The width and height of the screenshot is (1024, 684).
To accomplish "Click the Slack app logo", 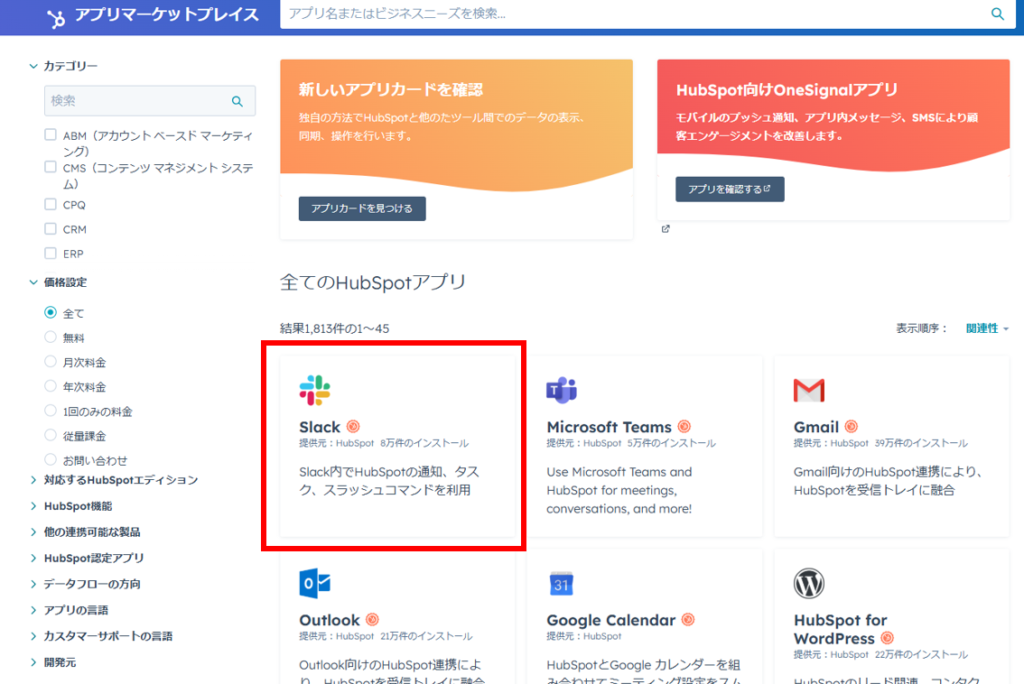I will 315,390.
